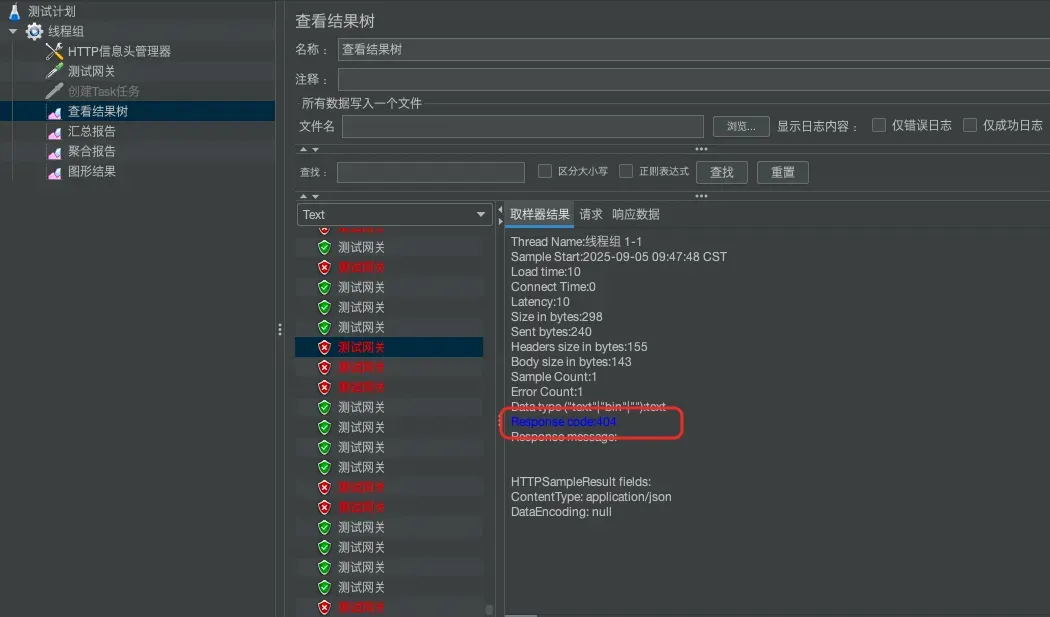Click into the 查找 search text field

pyautogui.click(x=431, y=172)
